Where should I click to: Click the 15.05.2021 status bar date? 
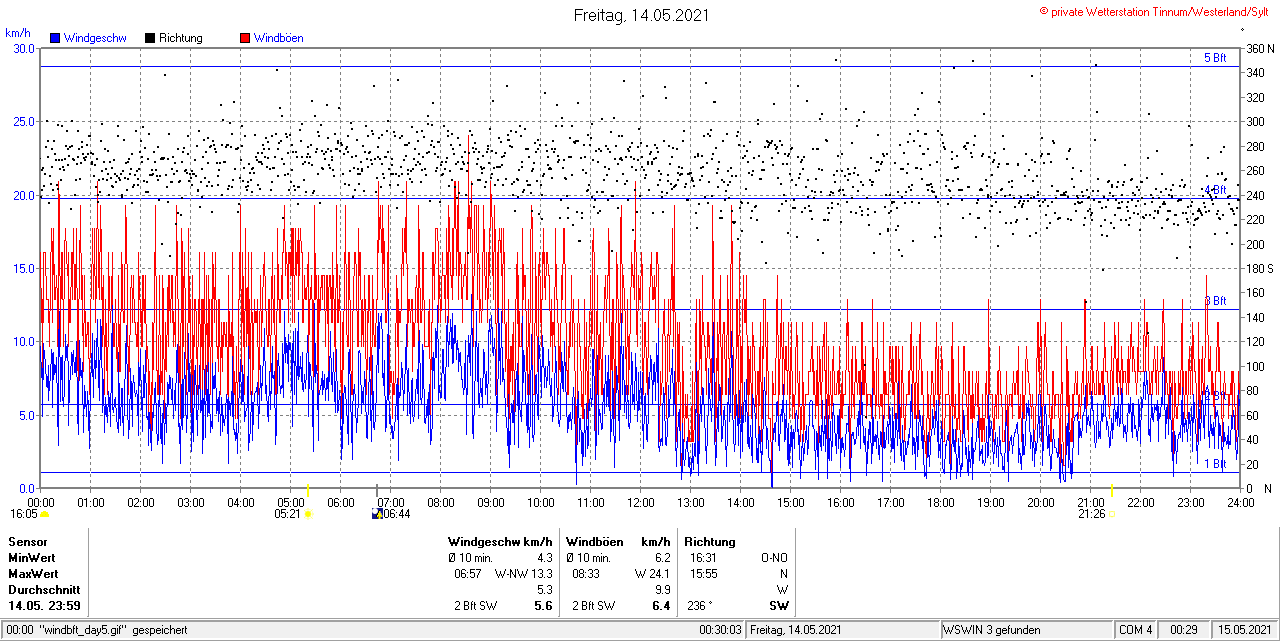(1243, 630)
